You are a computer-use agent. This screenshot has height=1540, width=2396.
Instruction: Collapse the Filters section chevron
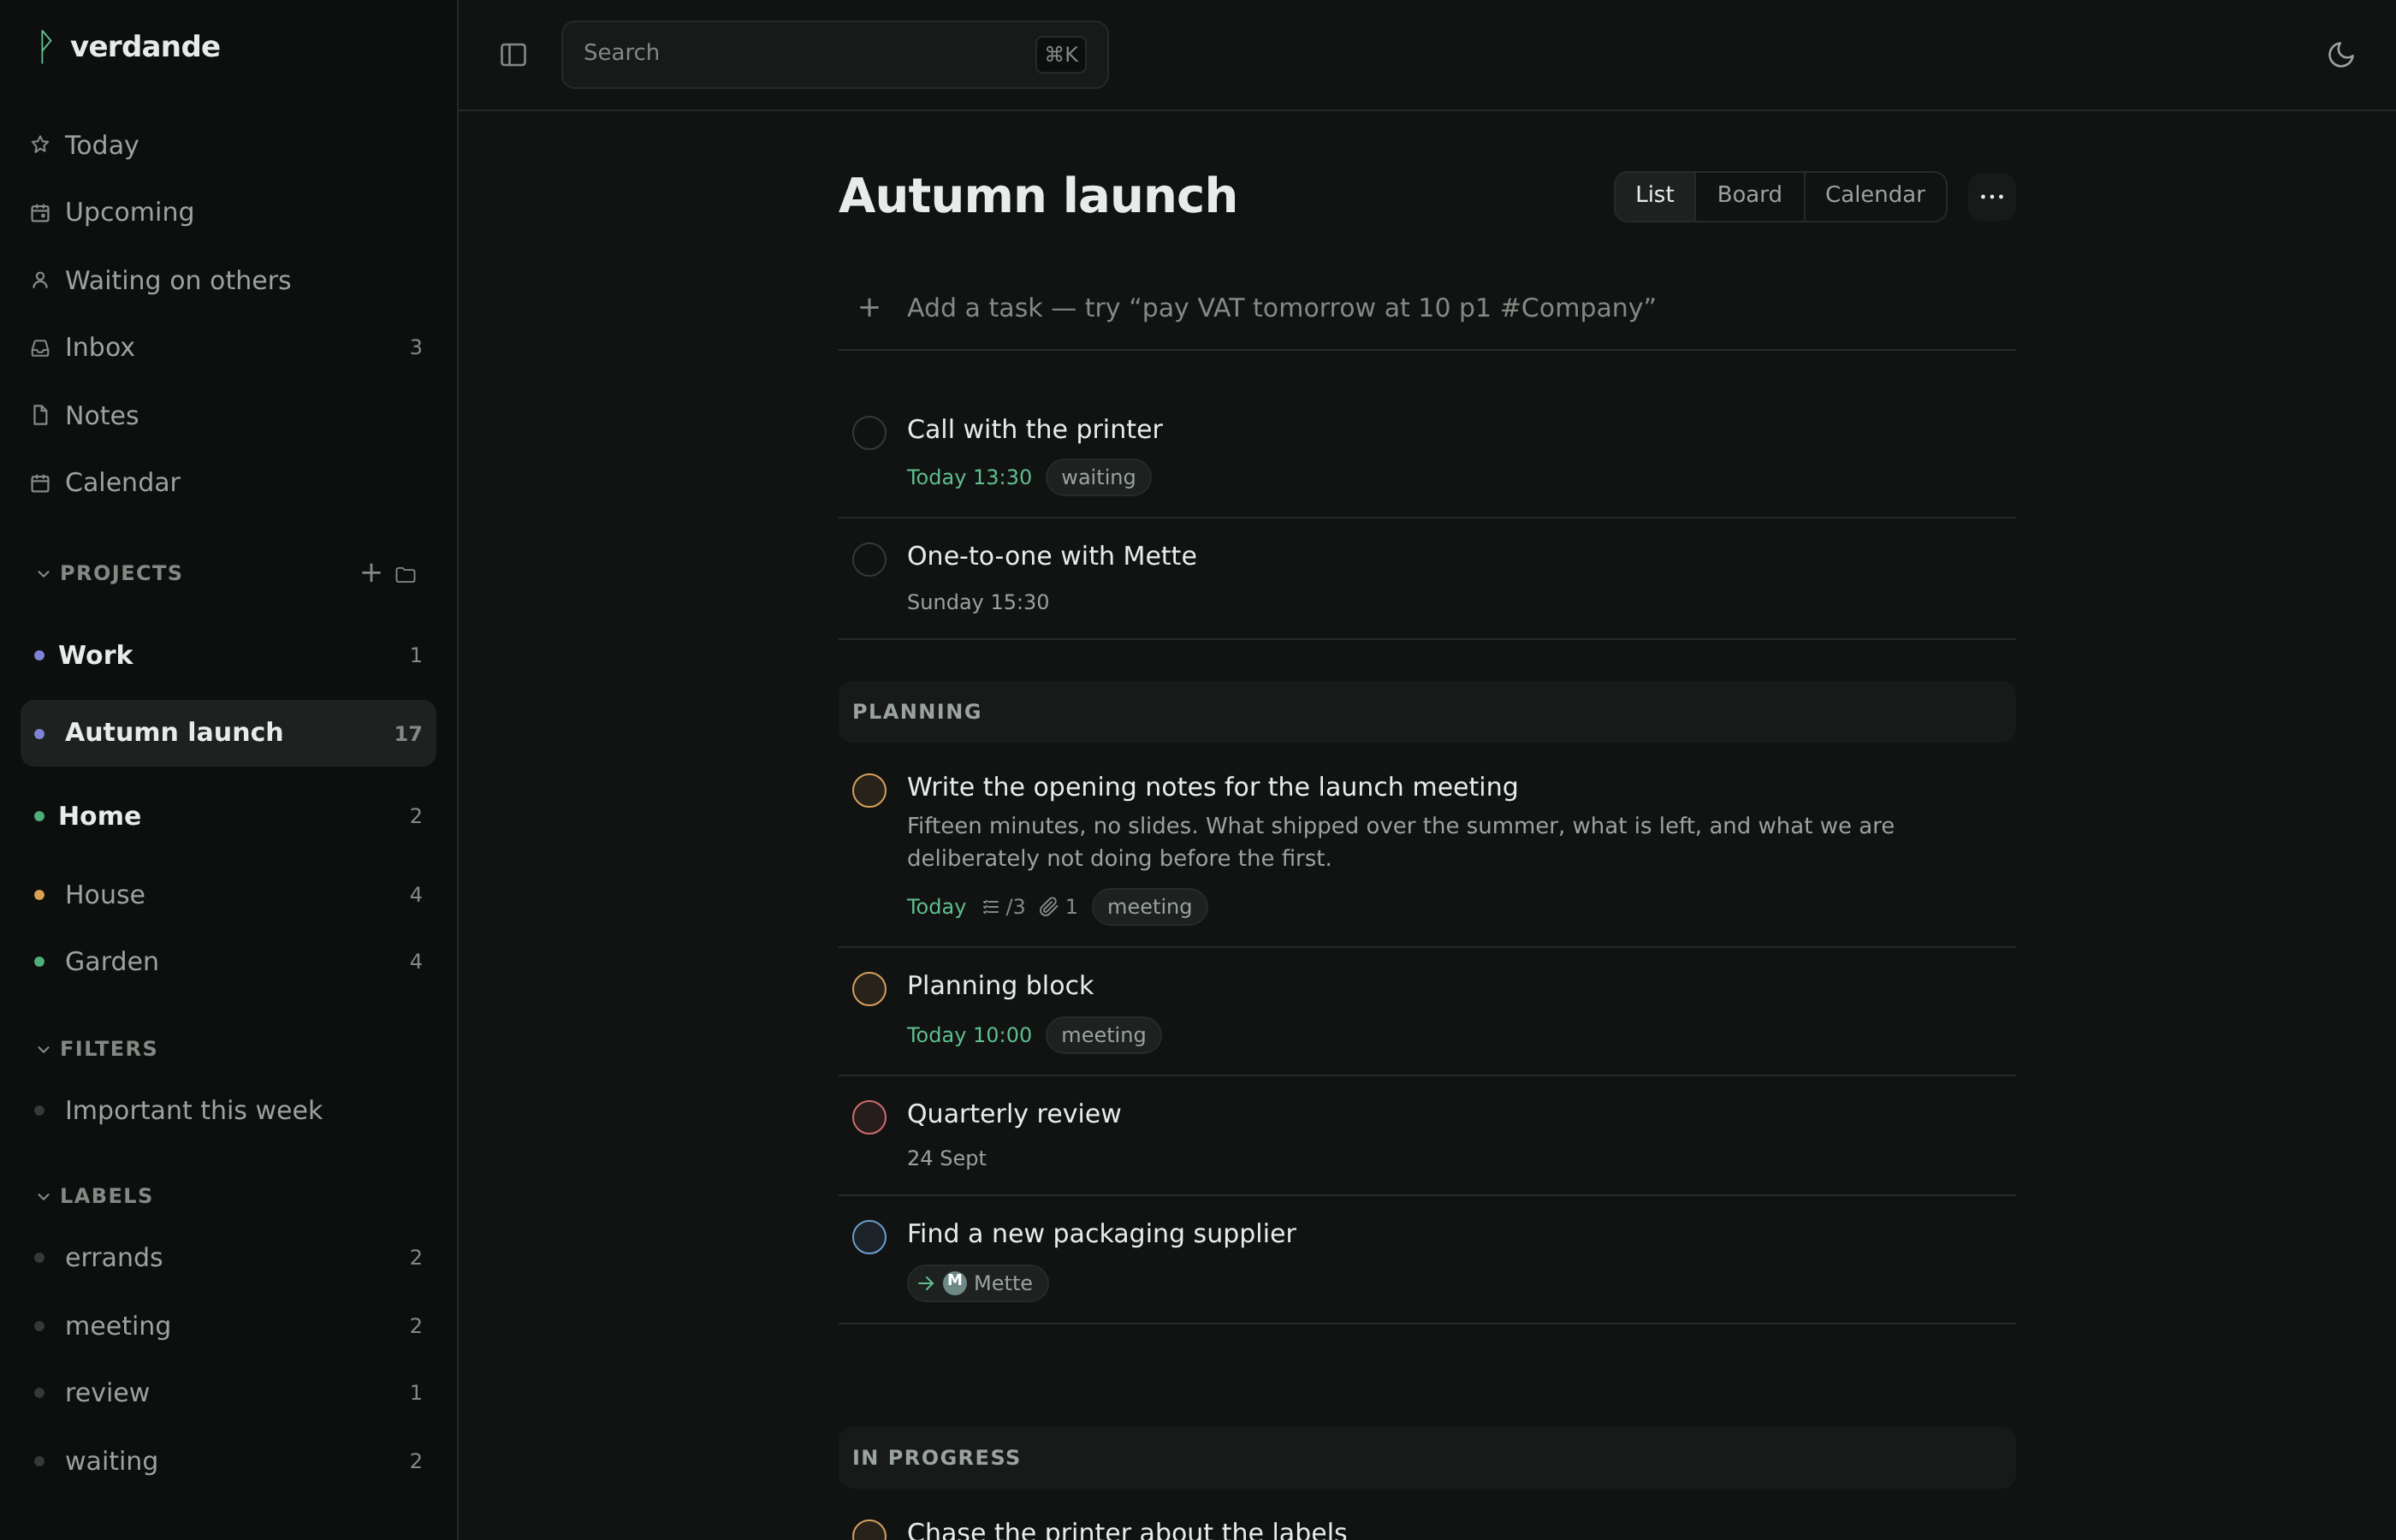[x=43, y=1050]
